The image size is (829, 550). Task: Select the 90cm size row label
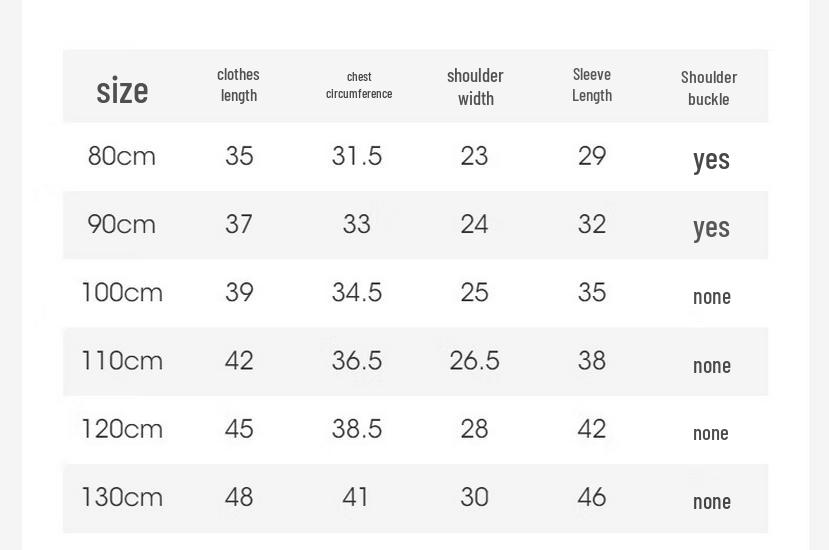pyautogui.click(x=122, y=224)
